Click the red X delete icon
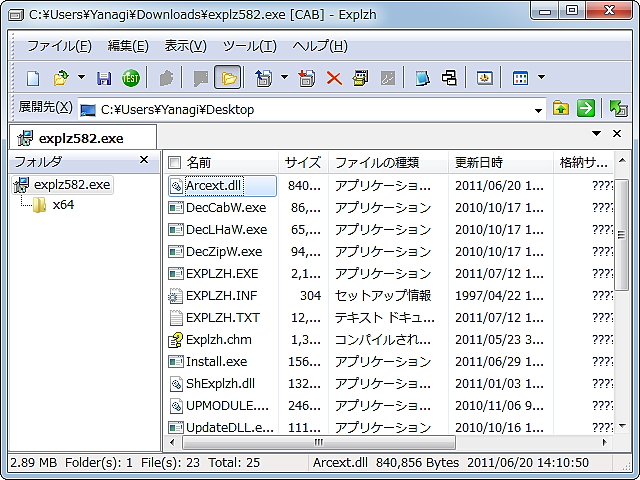 pyautogui.click(x=334, y=78)
